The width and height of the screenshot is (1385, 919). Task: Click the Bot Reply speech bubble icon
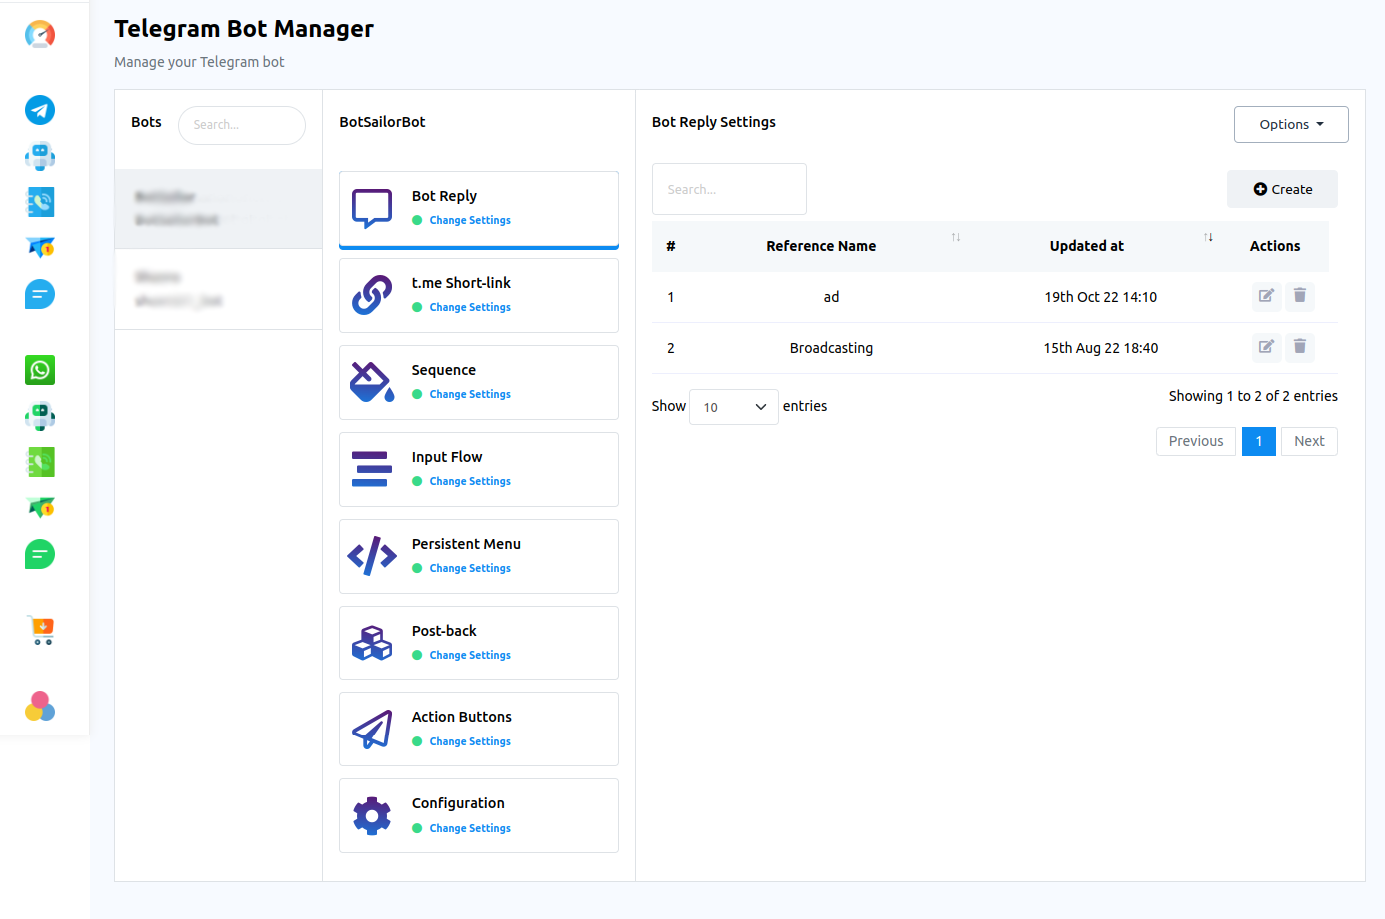click(372, 208)
